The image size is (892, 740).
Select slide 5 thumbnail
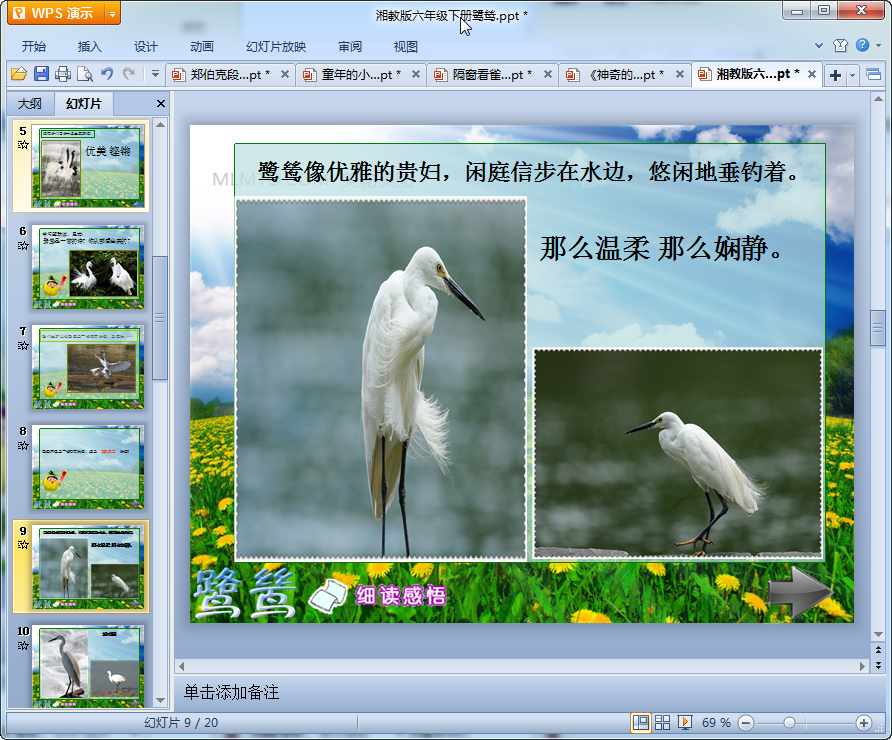88,167
